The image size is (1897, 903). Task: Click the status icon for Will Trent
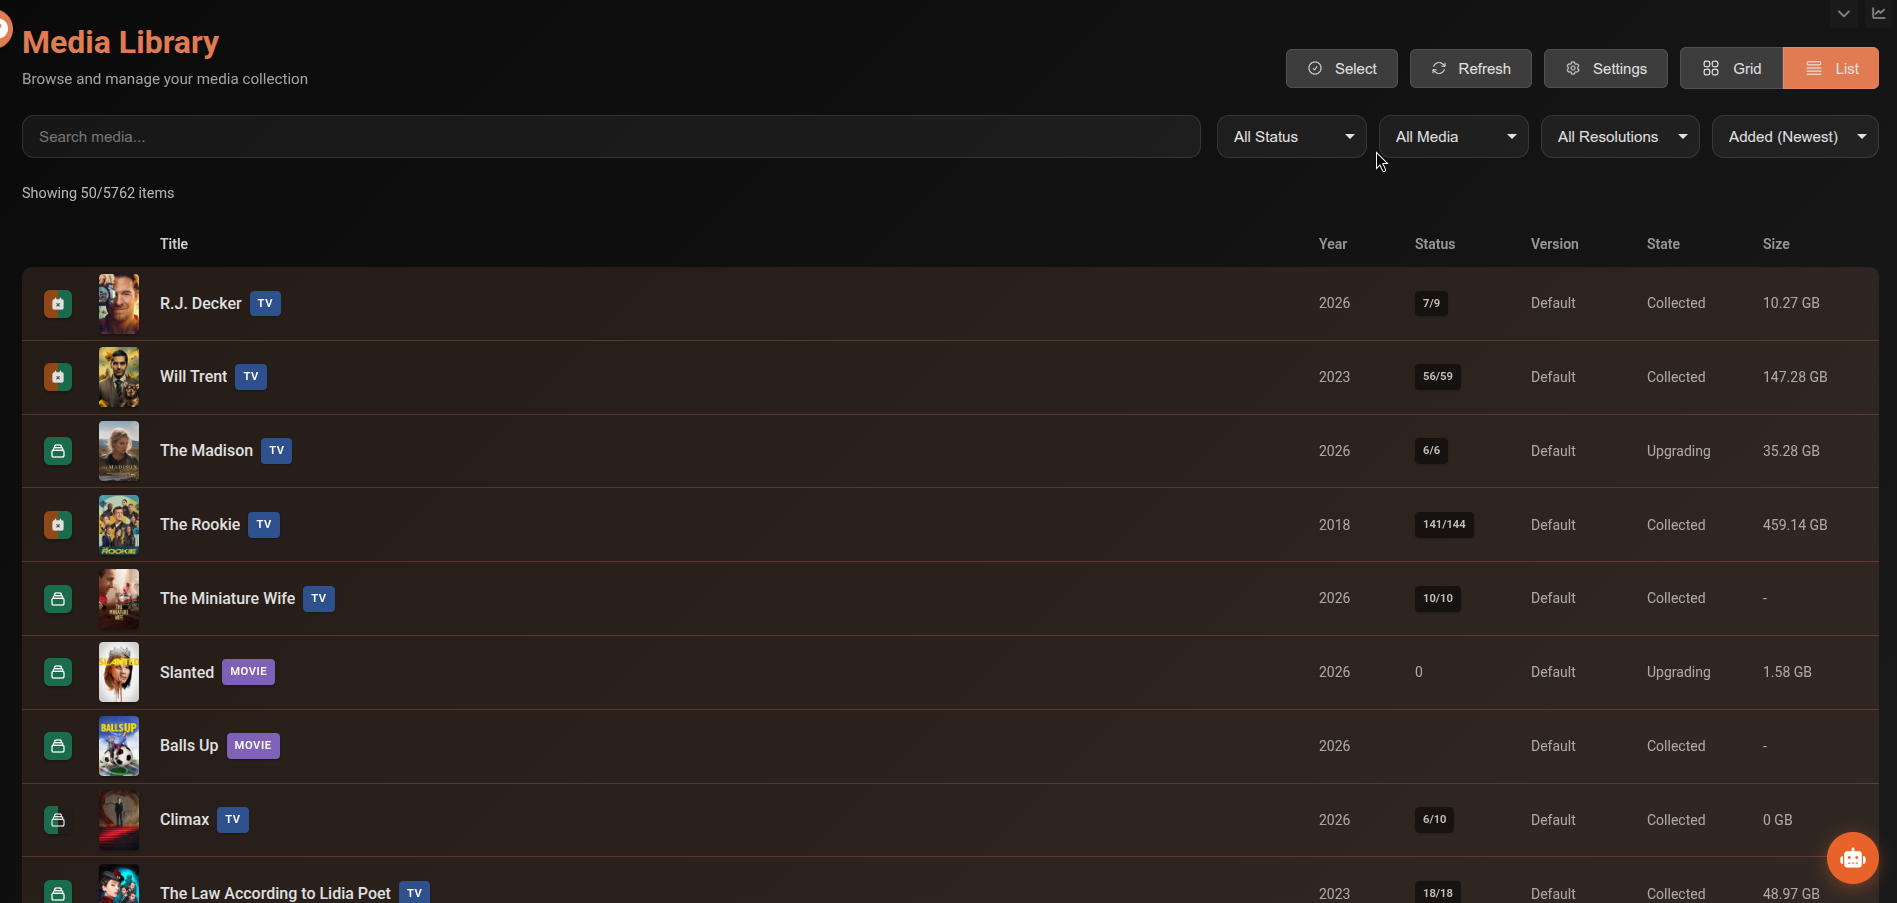pyautogui.click(x=58, y=377)
